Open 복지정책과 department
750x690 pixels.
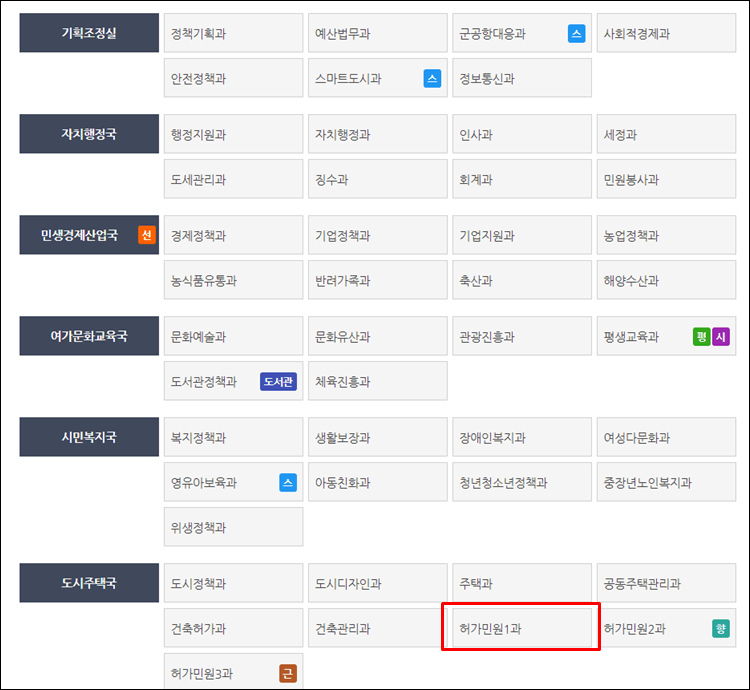pos(233,437)
